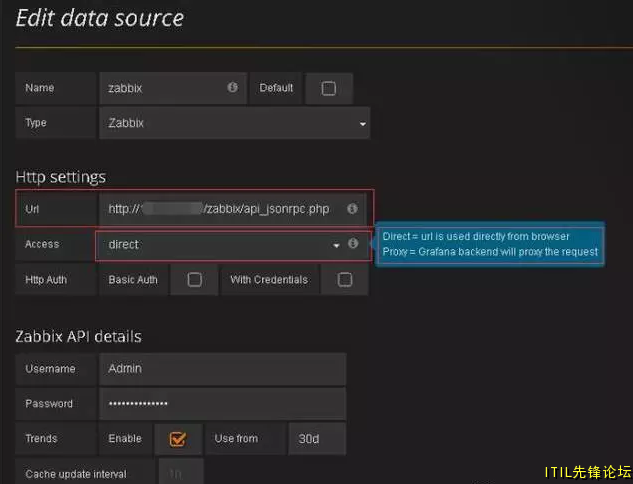Viewport: 633px width, 484px height.
Task: Click the 'Edit data source' heading
Action: tap(100, 18)
